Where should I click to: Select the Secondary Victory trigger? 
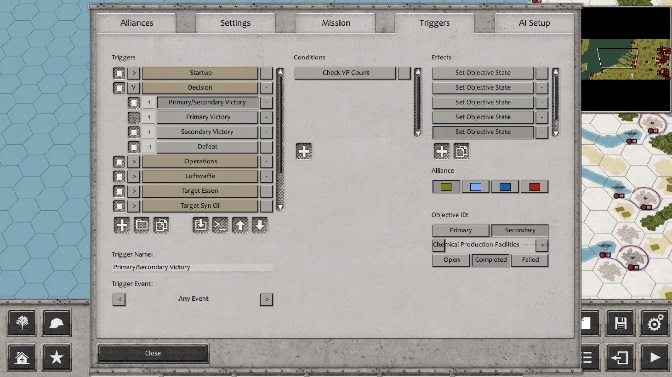(207, 132)
